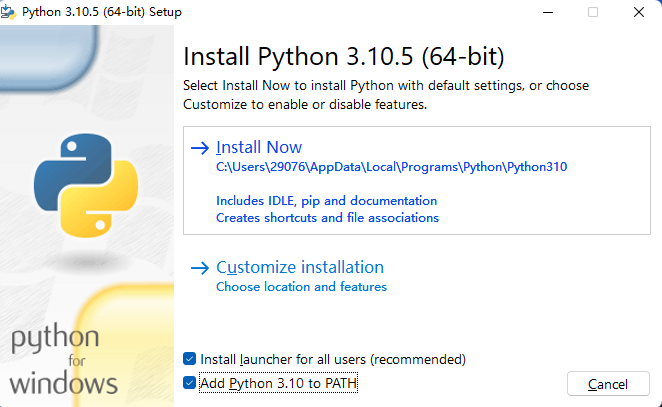This screenshot has width=662, height=407.
Task: Close the Python Setup window
Action: click(x=639, y=12)
